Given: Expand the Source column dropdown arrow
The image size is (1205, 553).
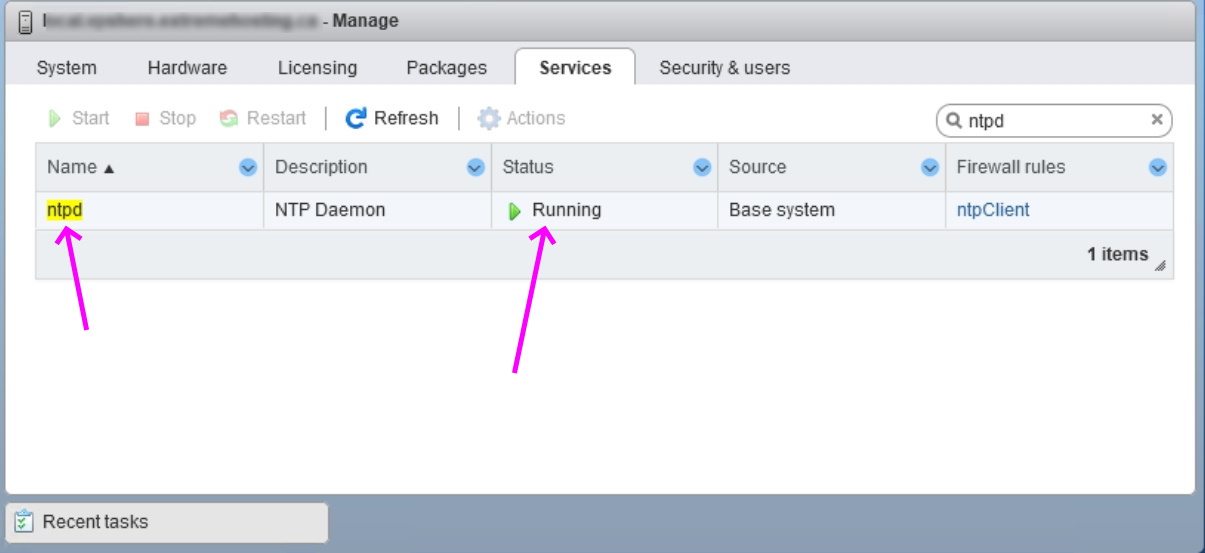Looking at the screenshot, I should 930,168.
